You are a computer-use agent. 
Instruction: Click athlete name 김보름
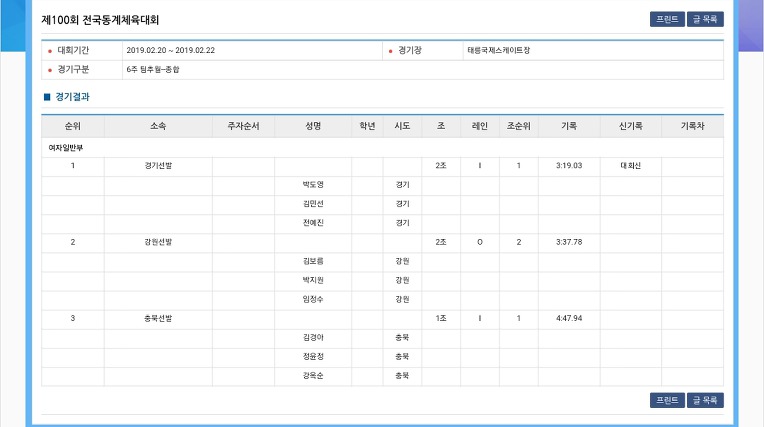(x=313, y=261)
